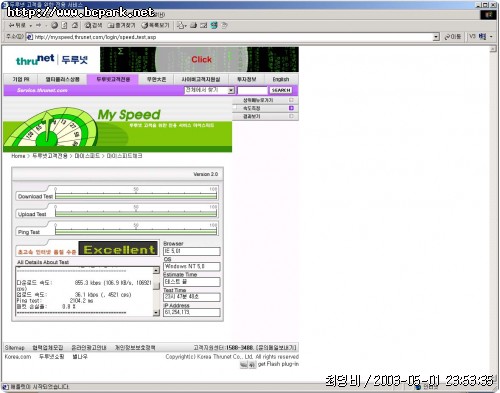Click the page scrollbar up arrow
This screenshot has width=500, height=393.
coord(493,49)
